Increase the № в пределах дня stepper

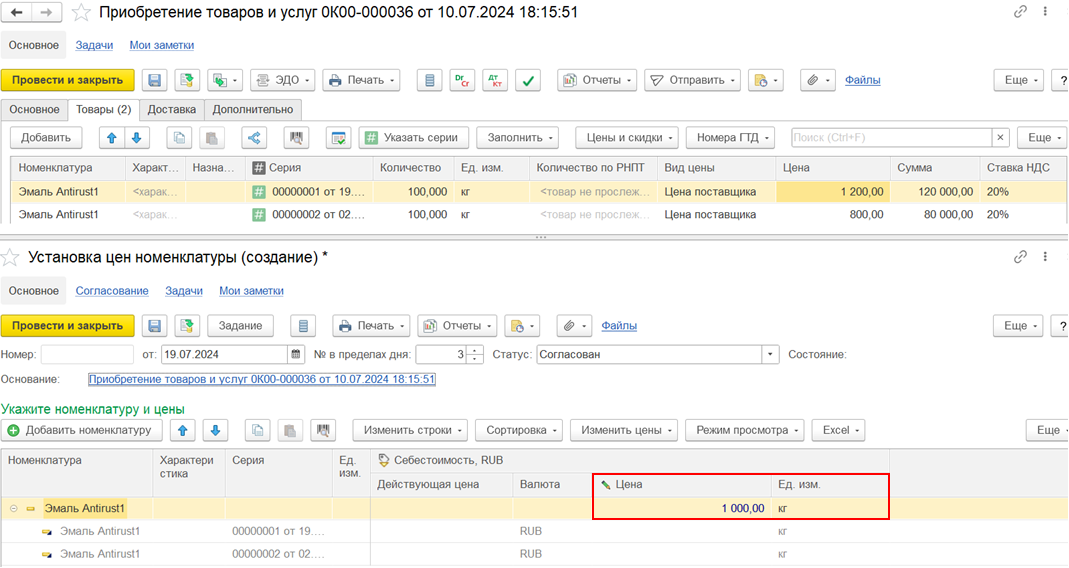tap(475, 350)
